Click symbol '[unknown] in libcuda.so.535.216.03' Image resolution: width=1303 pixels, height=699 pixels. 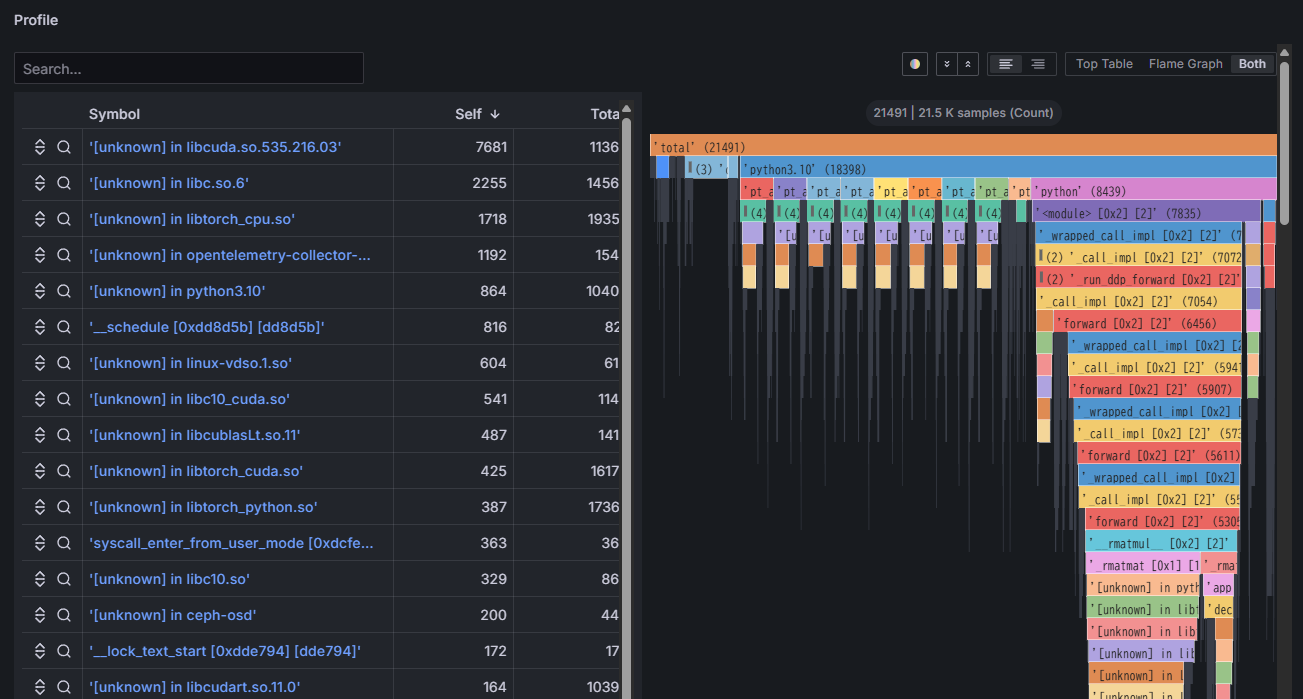tap(215, 147)
